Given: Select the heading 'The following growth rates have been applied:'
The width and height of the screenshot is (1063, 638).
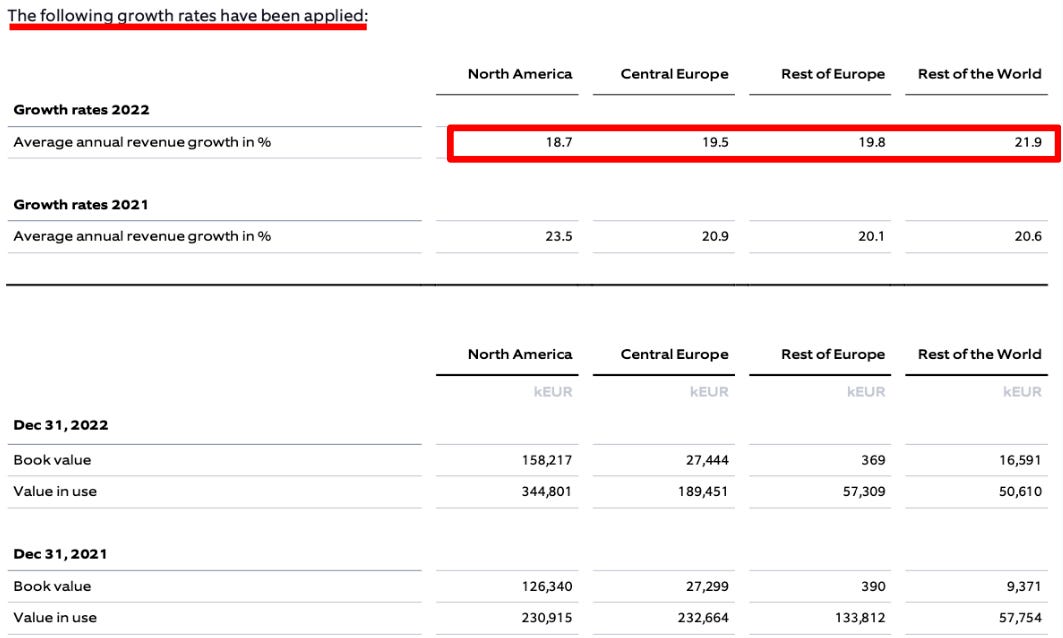Looking at the screenshot, I should point(188,16).
